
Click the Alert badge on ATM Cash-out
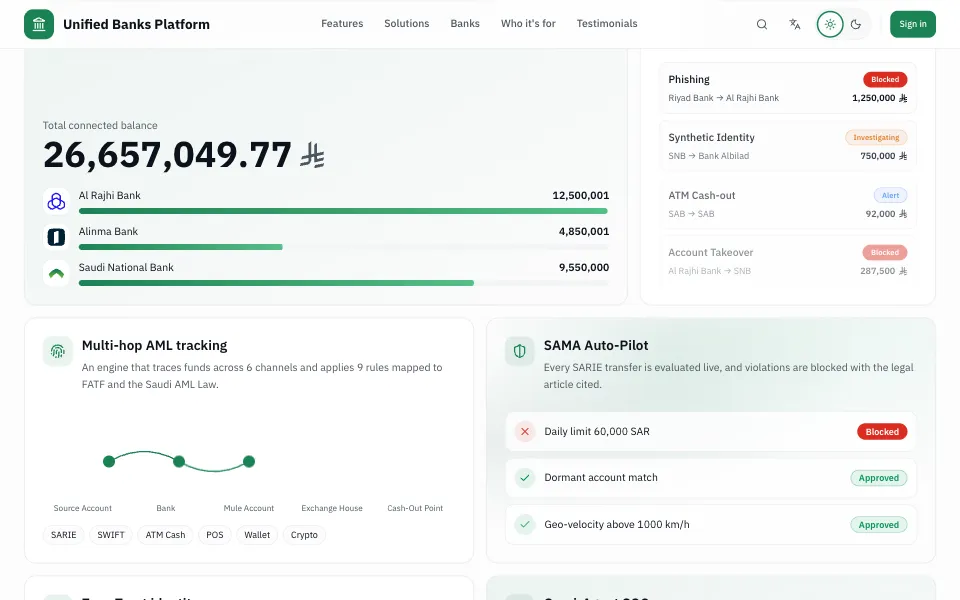[x=890, y=195]
